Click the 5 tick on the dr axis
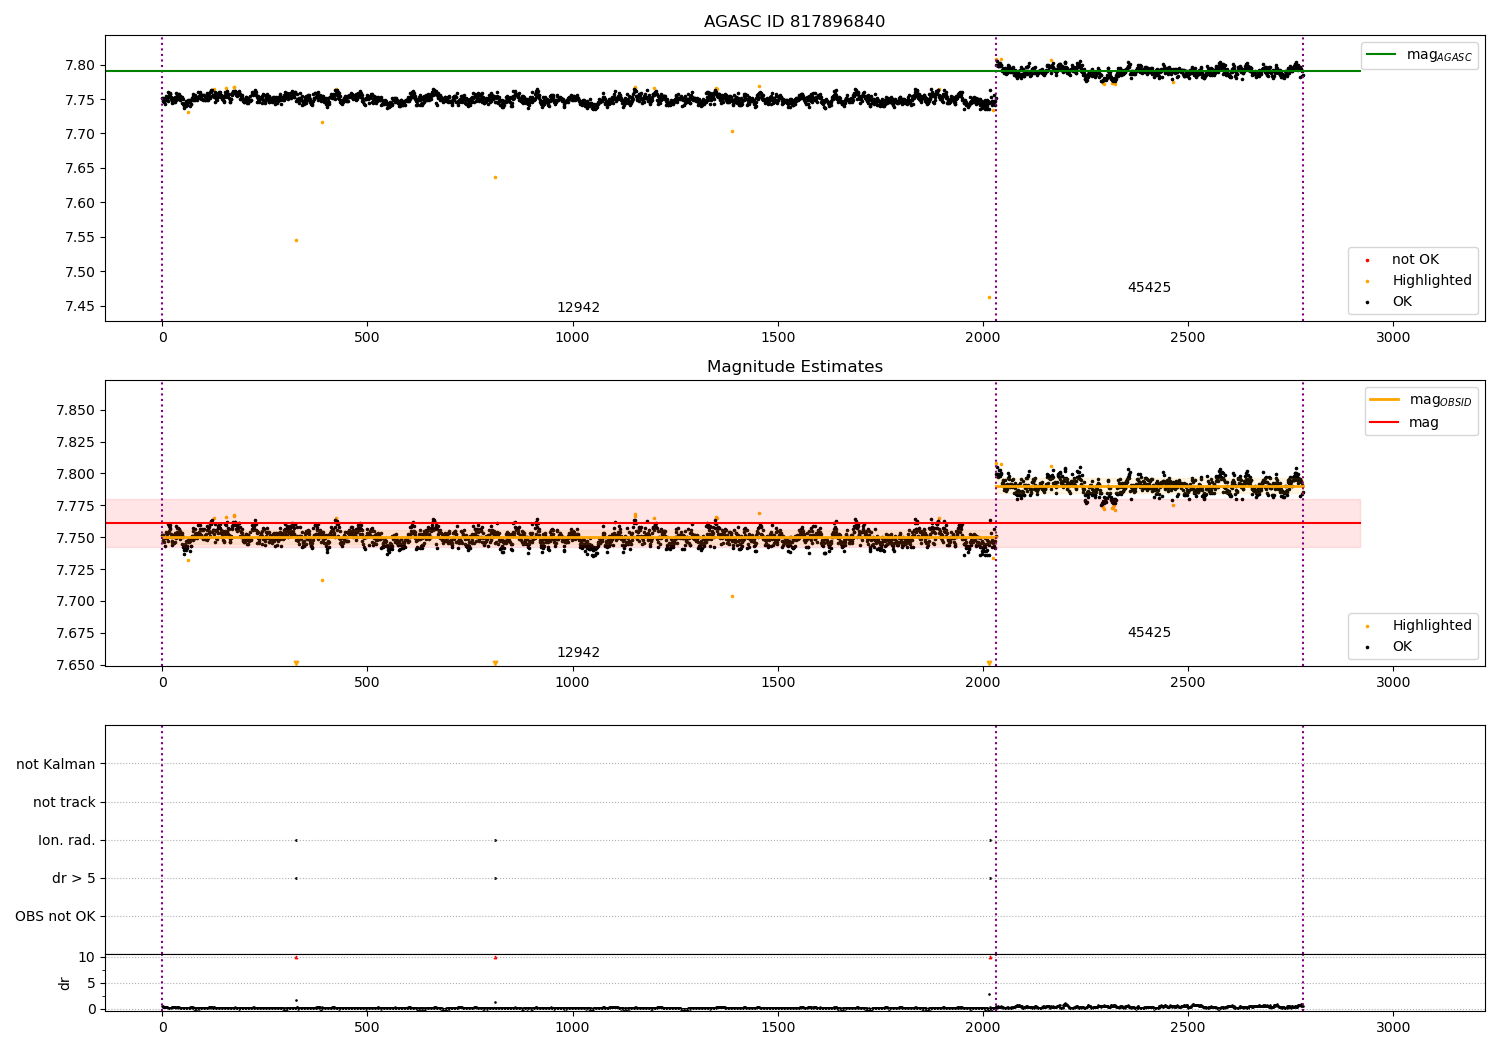Screen dimensions: 1500x1050 click(91, 983)
